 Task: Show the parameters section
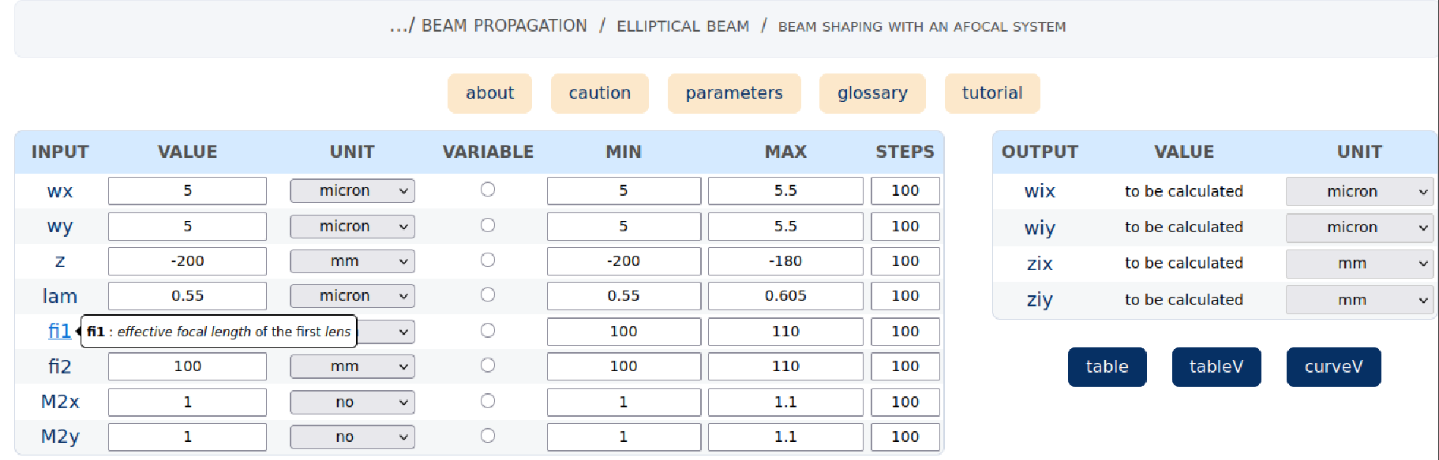(734, 93)
